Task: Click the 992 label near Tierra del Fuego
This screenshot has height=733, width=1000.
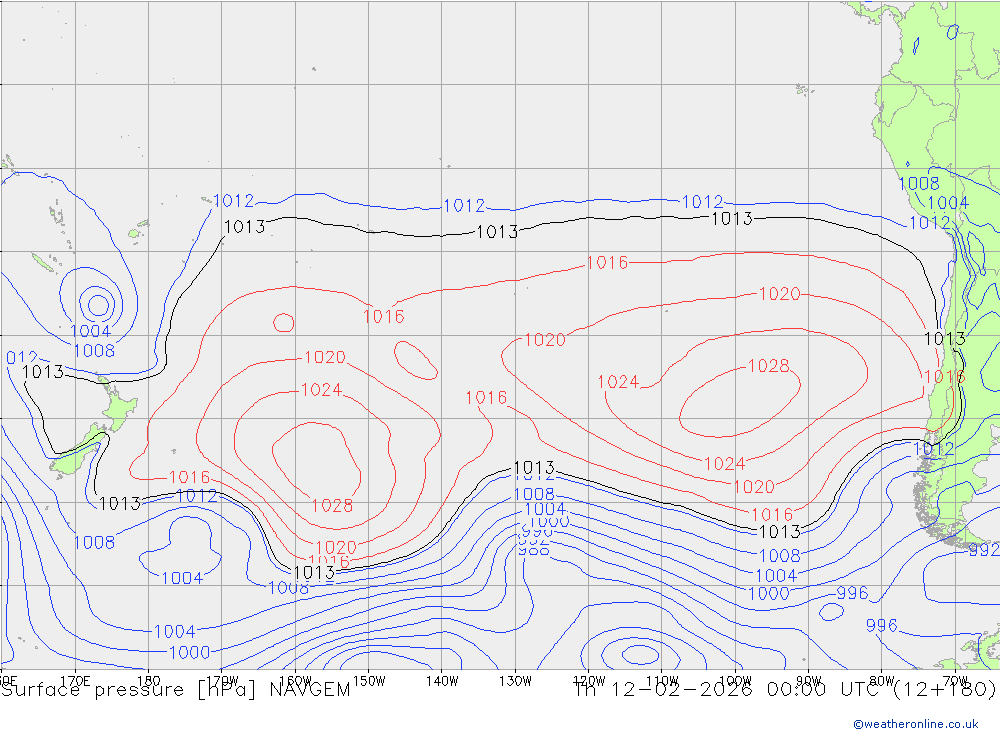Action: (983, 550)
